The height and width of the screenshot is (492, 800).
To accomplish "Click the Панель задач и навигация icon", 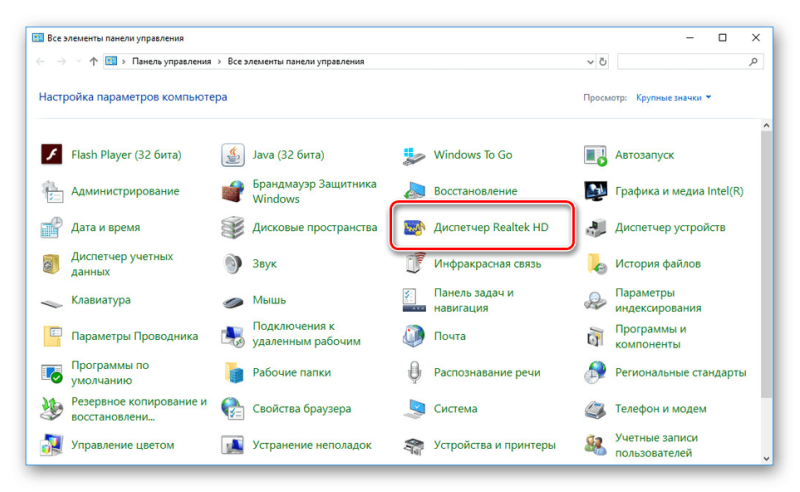I will click(414, 300).
